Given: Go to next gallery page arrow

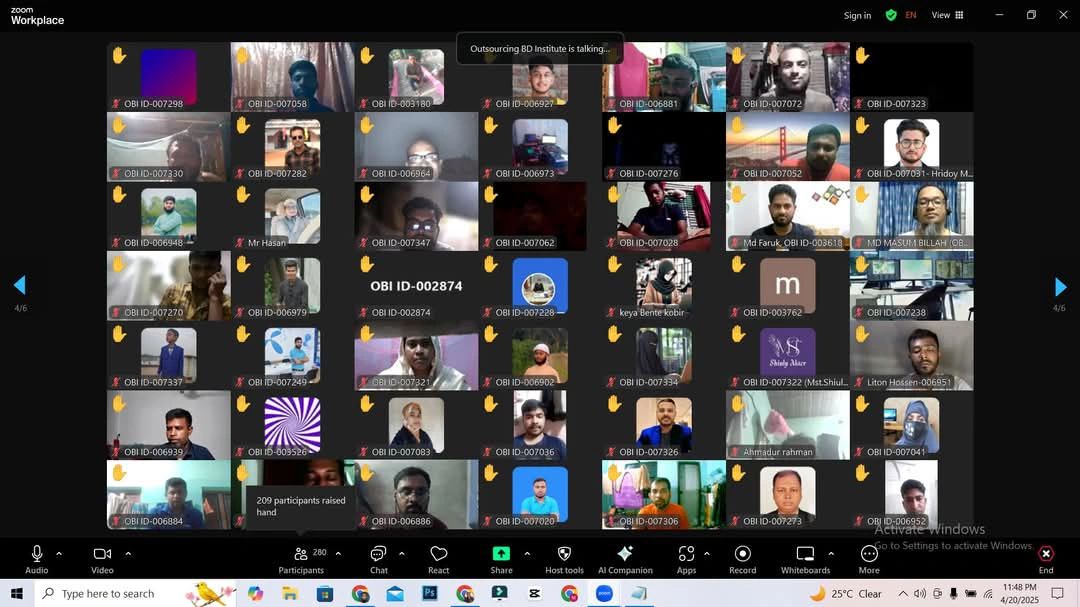Looking at the screenshot, I should pyautogui.click(x=1060, y=287).
